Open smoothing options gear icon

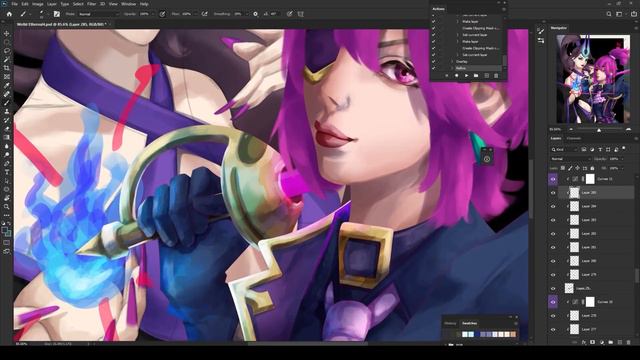tap(256, 14)
